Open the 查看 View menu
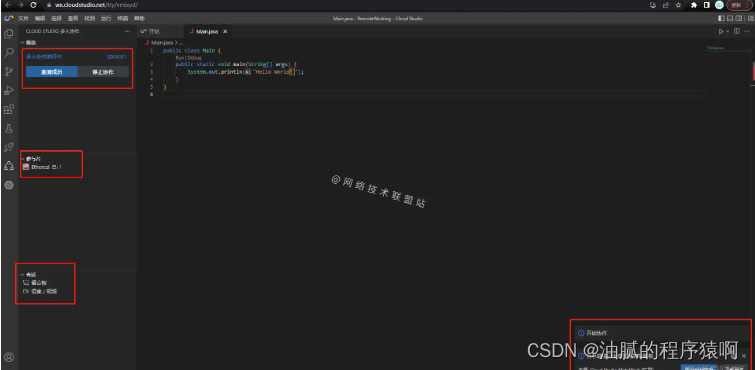 coord(73,18)
